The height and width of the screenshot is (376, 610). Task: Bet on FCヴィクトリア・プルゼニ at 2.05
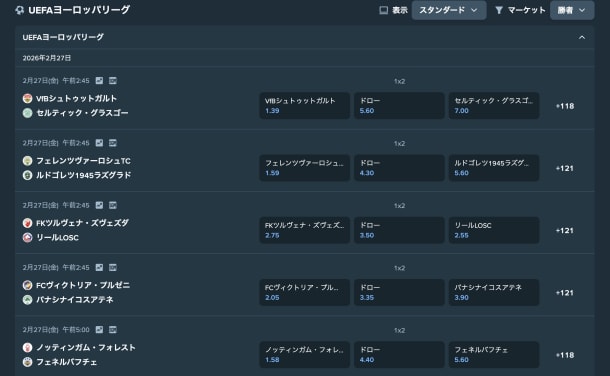[305, 292]
